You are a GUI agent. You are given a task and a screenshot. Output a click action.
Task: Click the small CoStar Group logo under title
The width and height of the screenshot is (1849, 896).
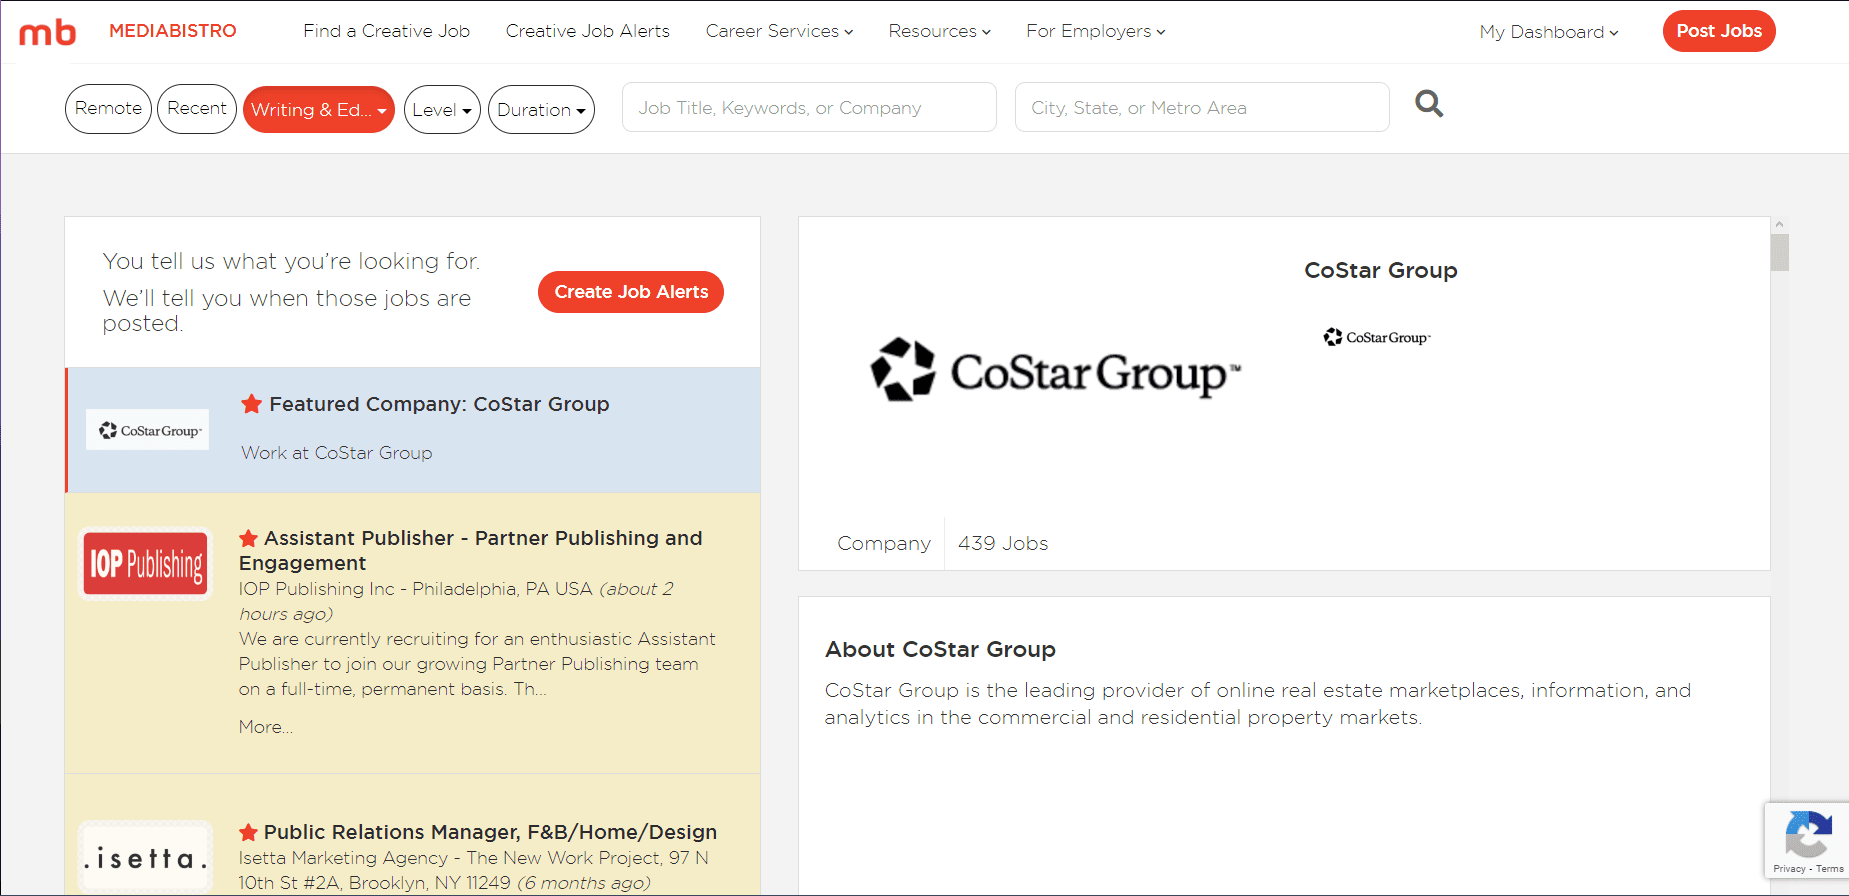tap(1377, 338)
